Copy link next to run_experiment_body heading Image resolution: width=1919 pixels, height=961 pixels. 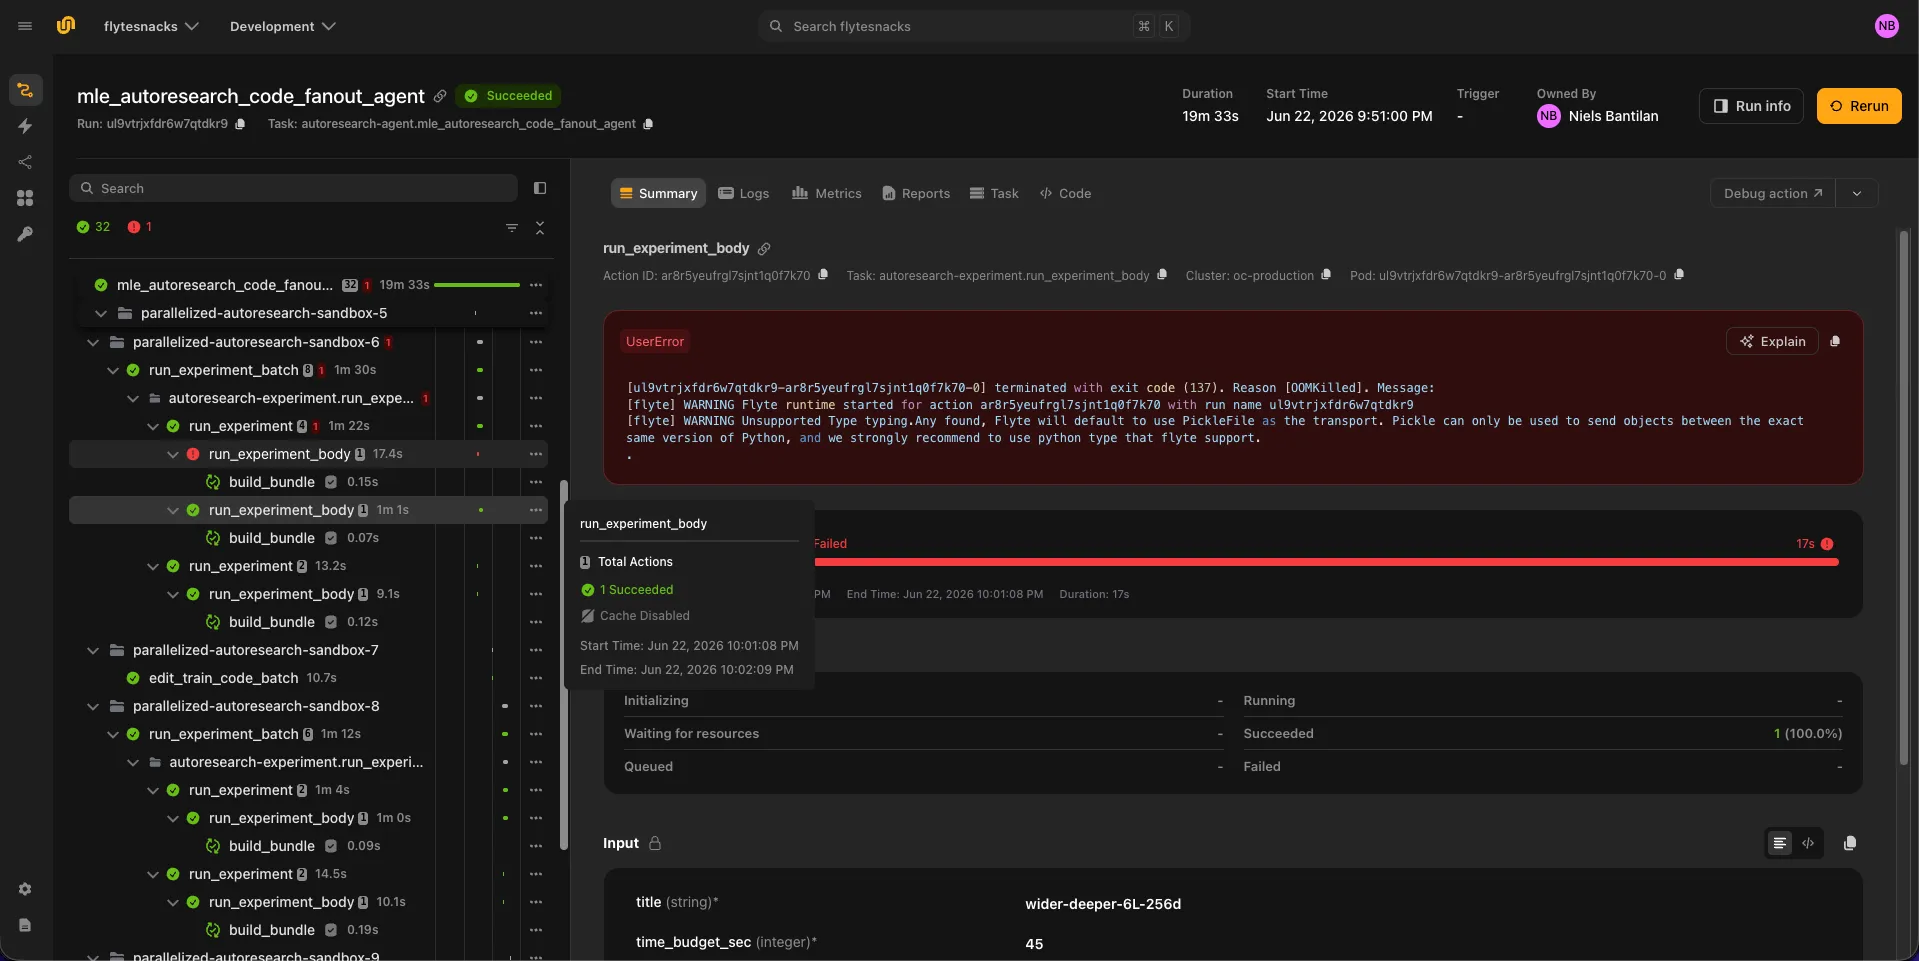coord(764,249)
